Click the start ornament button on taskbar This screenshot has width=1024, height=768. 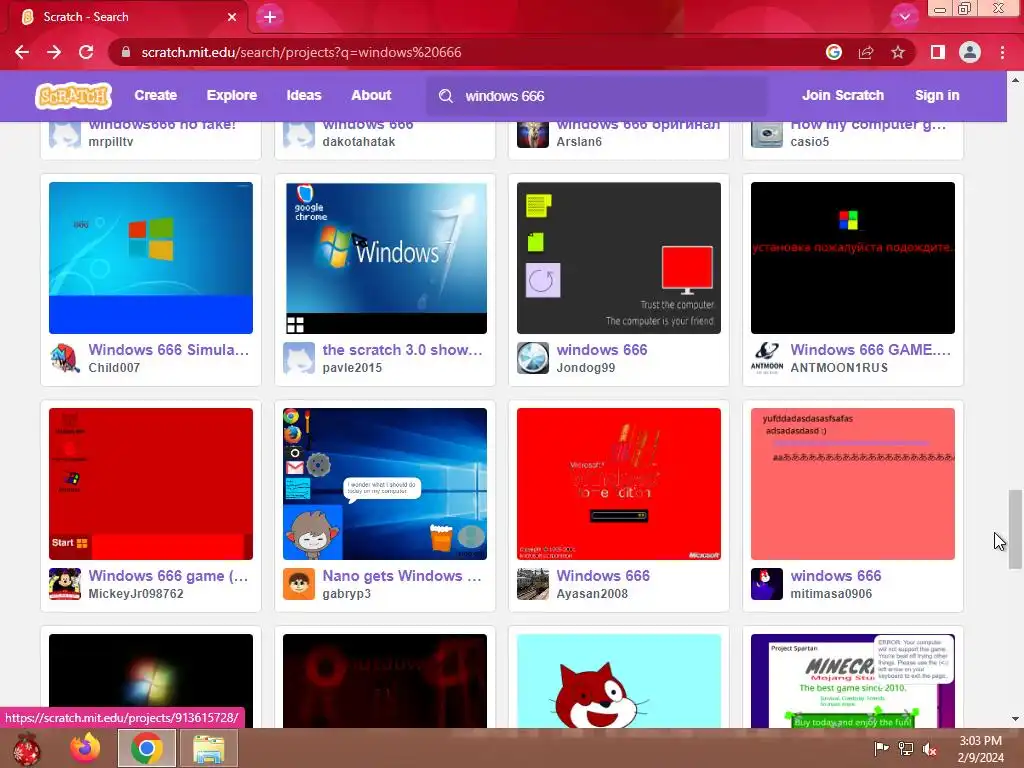pyautogui.click(x=26, y=748)
